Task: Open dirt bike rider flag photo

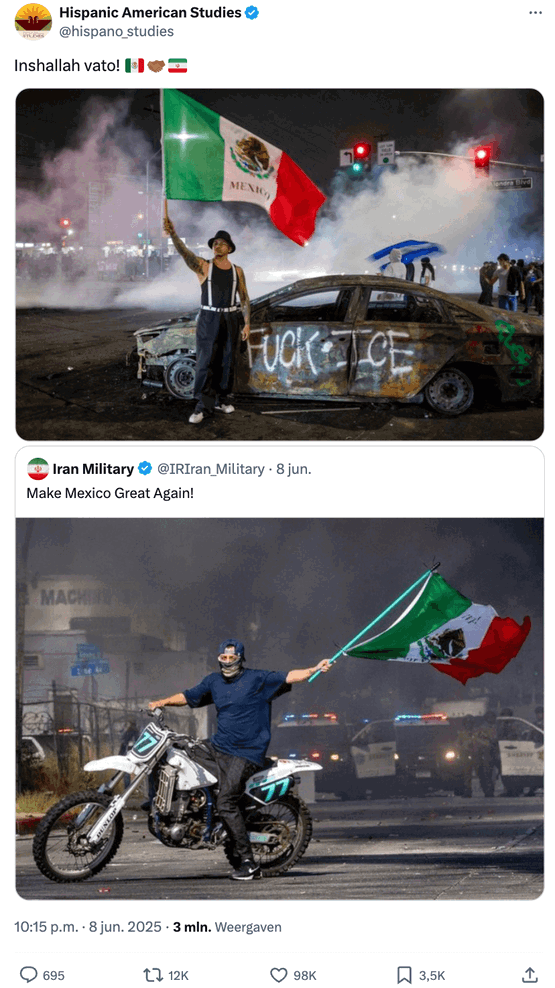Action: pyautogui.click(x=279, y=708)
